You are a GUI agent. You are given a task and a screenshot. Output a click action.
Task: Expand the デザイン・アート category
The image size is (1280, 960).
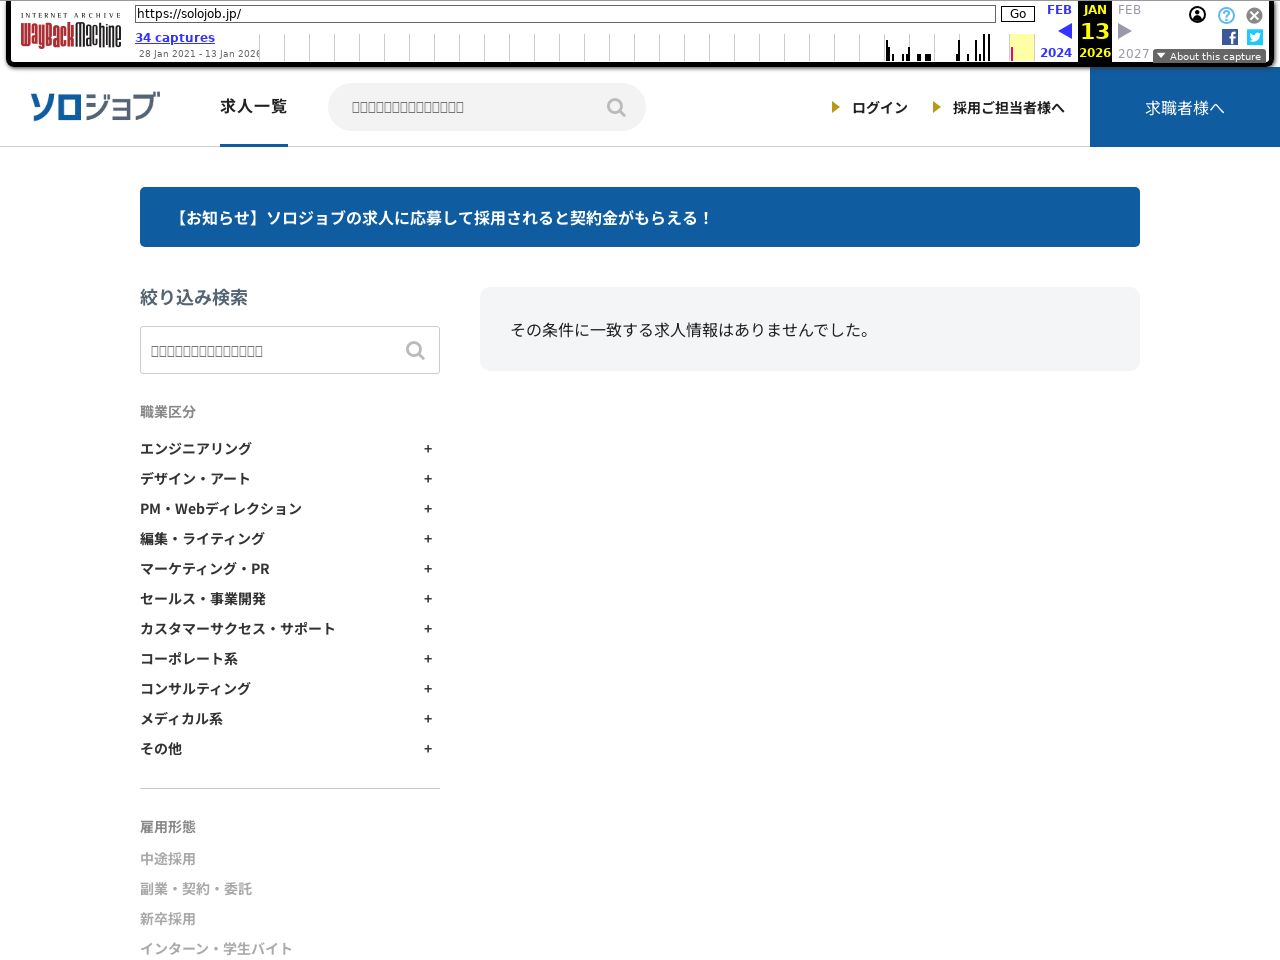[x=427, y=479]
